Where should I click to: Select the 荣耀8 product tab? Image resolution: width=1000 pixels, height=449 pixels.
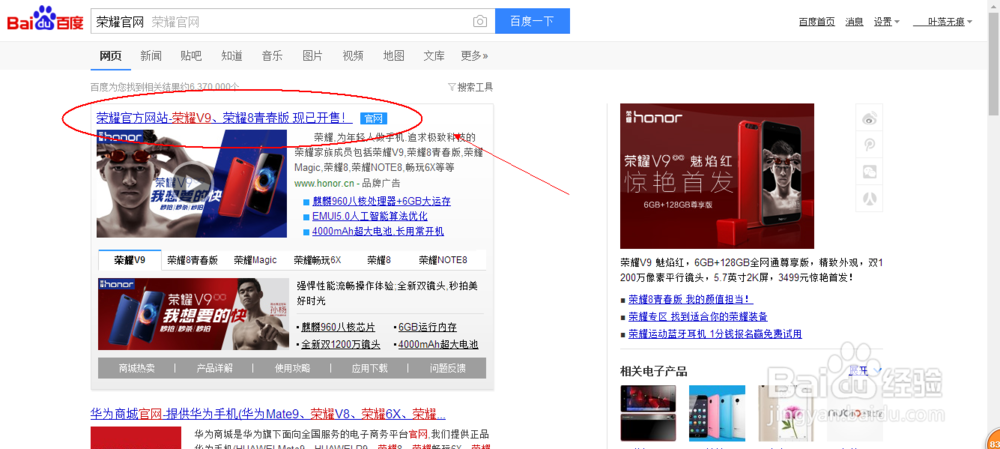click(379, 260)
